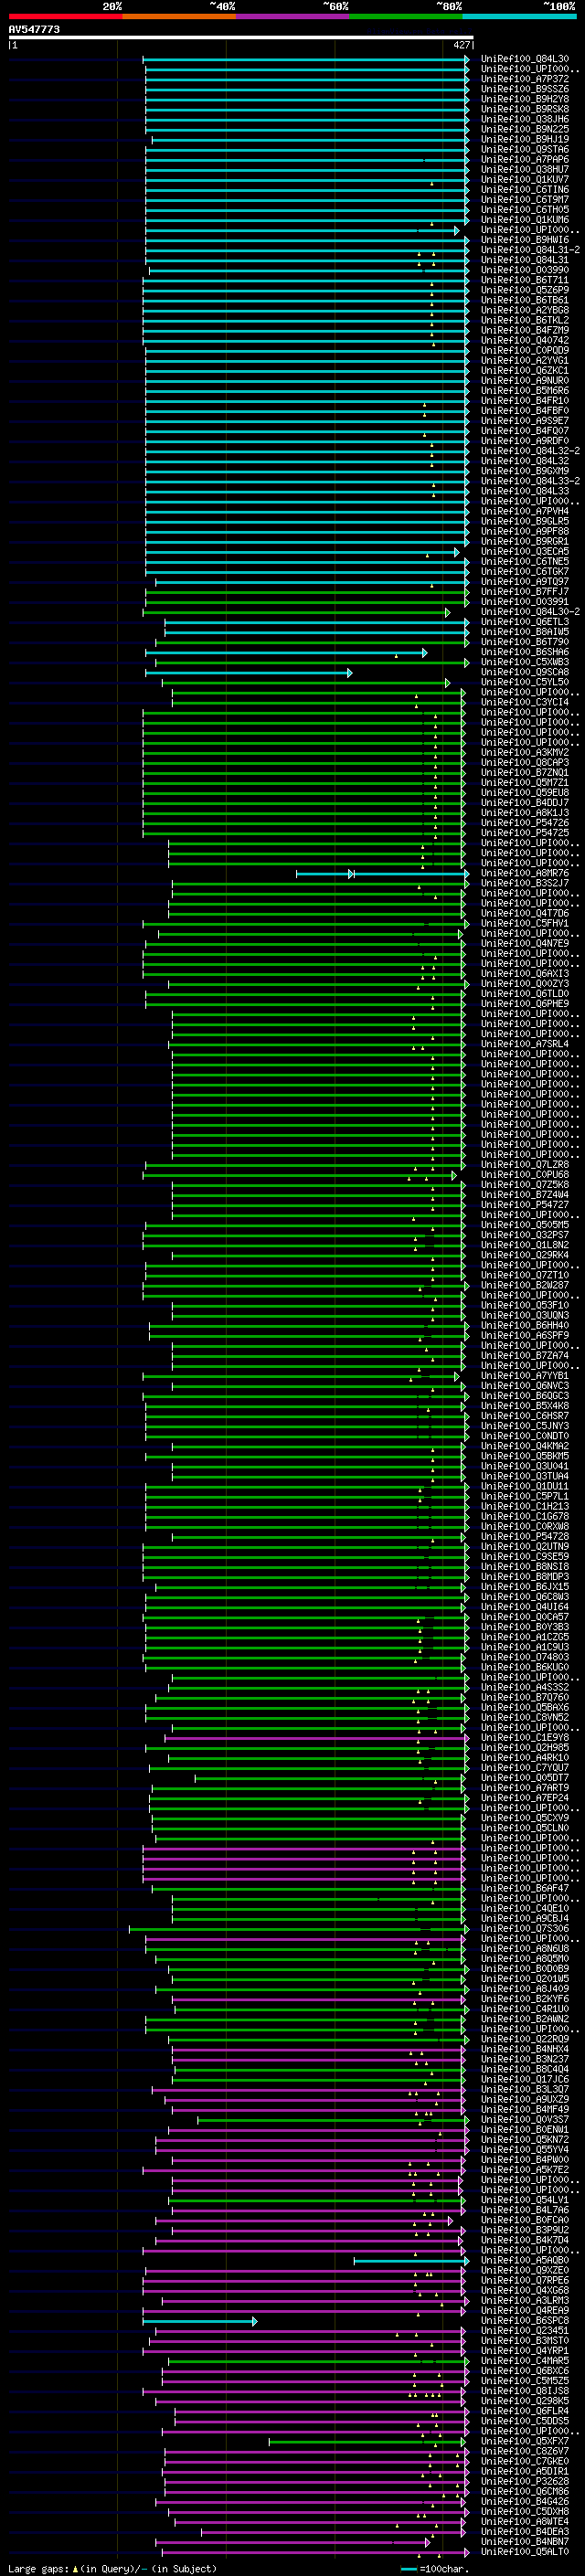Select the UniRef100_Q4T7D6 label
Image resolution: width=585 pixels, height=2576 pixels.
coord(525,914)
